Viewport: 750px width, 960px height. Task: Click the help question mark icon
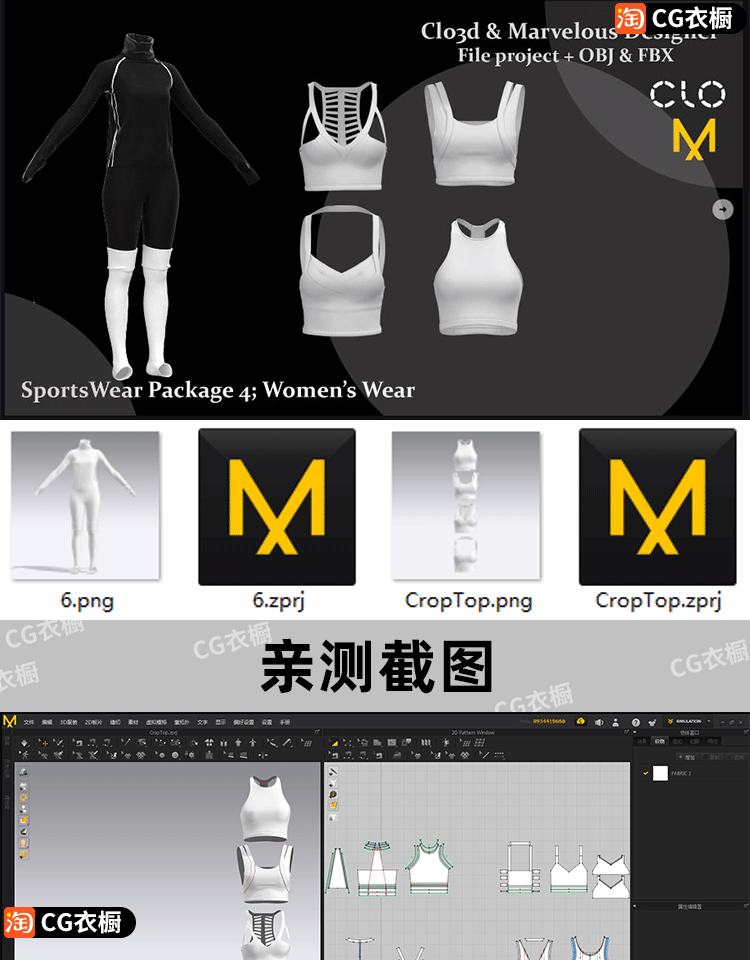tap(636, 721)
